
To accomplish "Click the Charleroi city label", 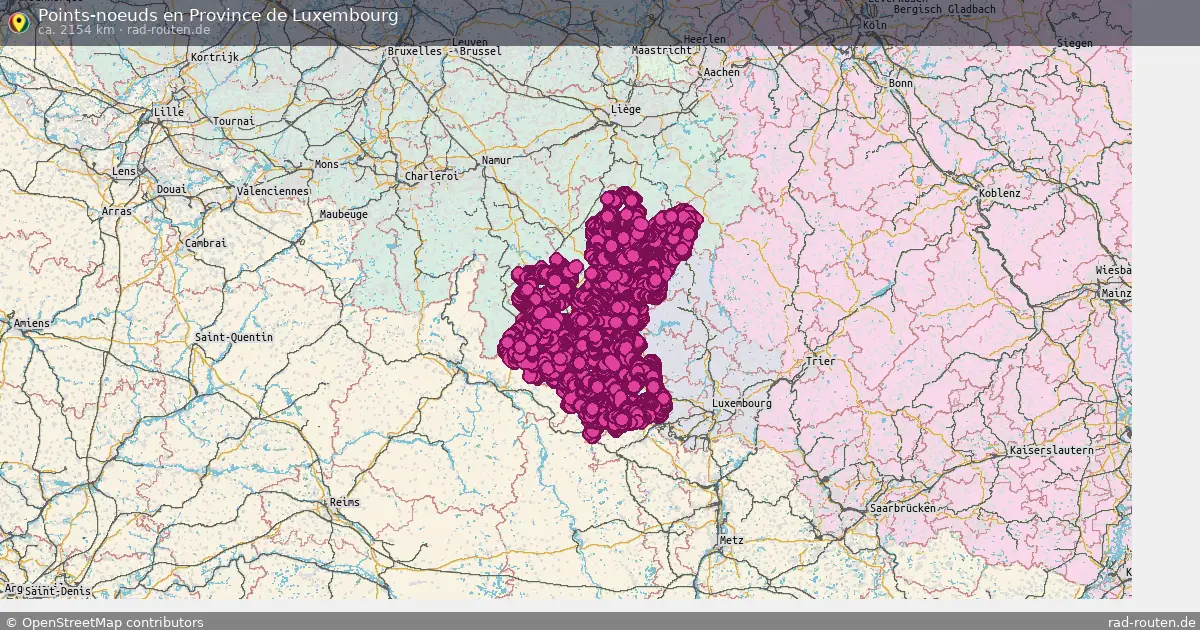I will click(x=431, y=176).
